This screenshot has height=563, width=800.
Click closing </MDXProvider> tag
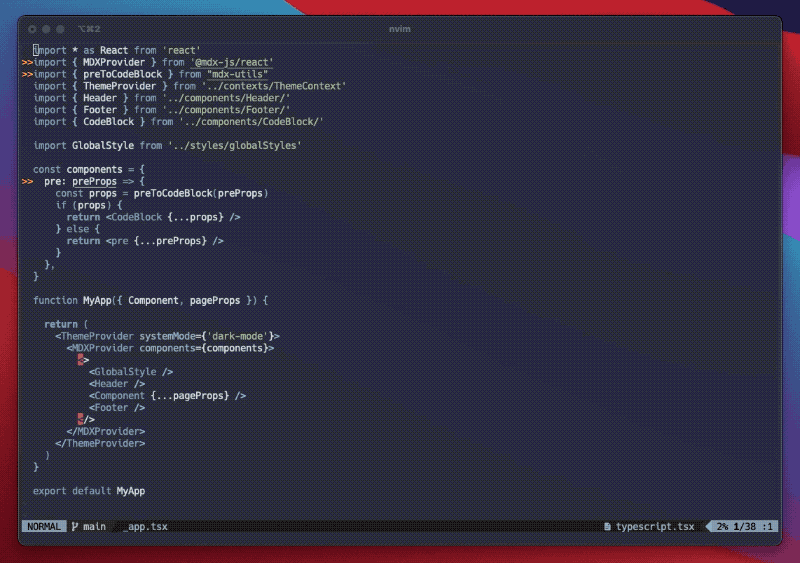[x=106, y=431]
